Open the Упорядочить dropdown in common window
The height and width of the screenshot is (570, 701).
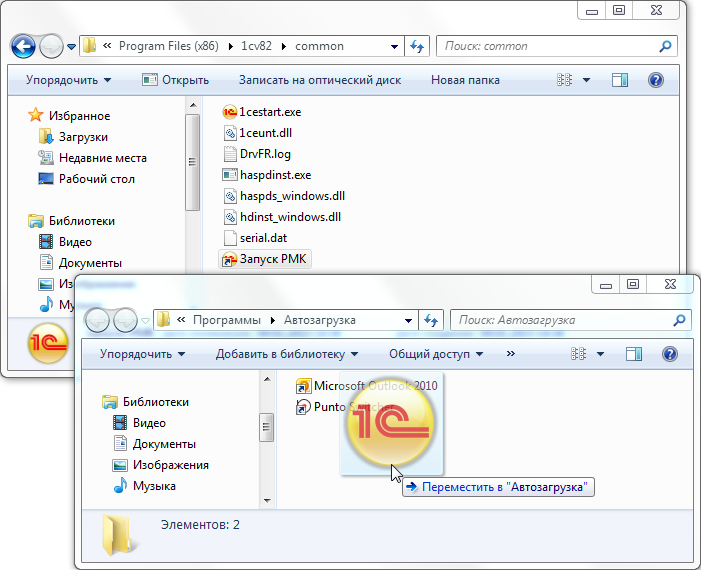pyautogui.click(x=68, y=80)
